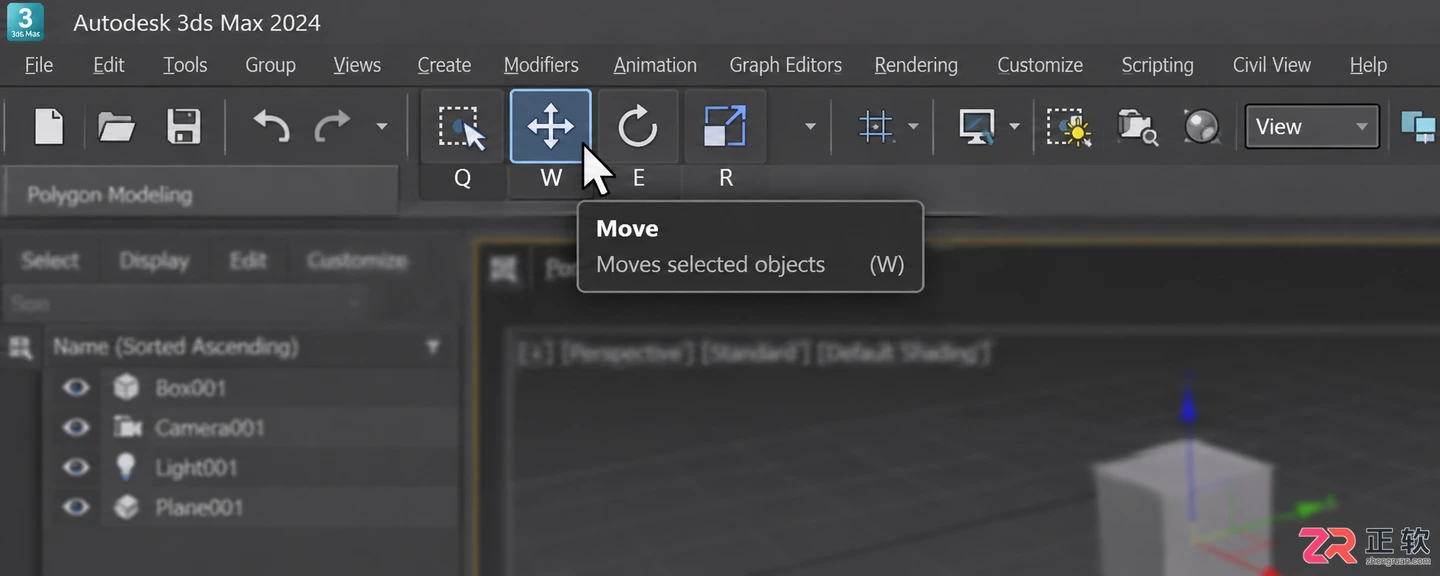Open the Group menu
Screen dimensions: 1440x576
coord(270,65)
